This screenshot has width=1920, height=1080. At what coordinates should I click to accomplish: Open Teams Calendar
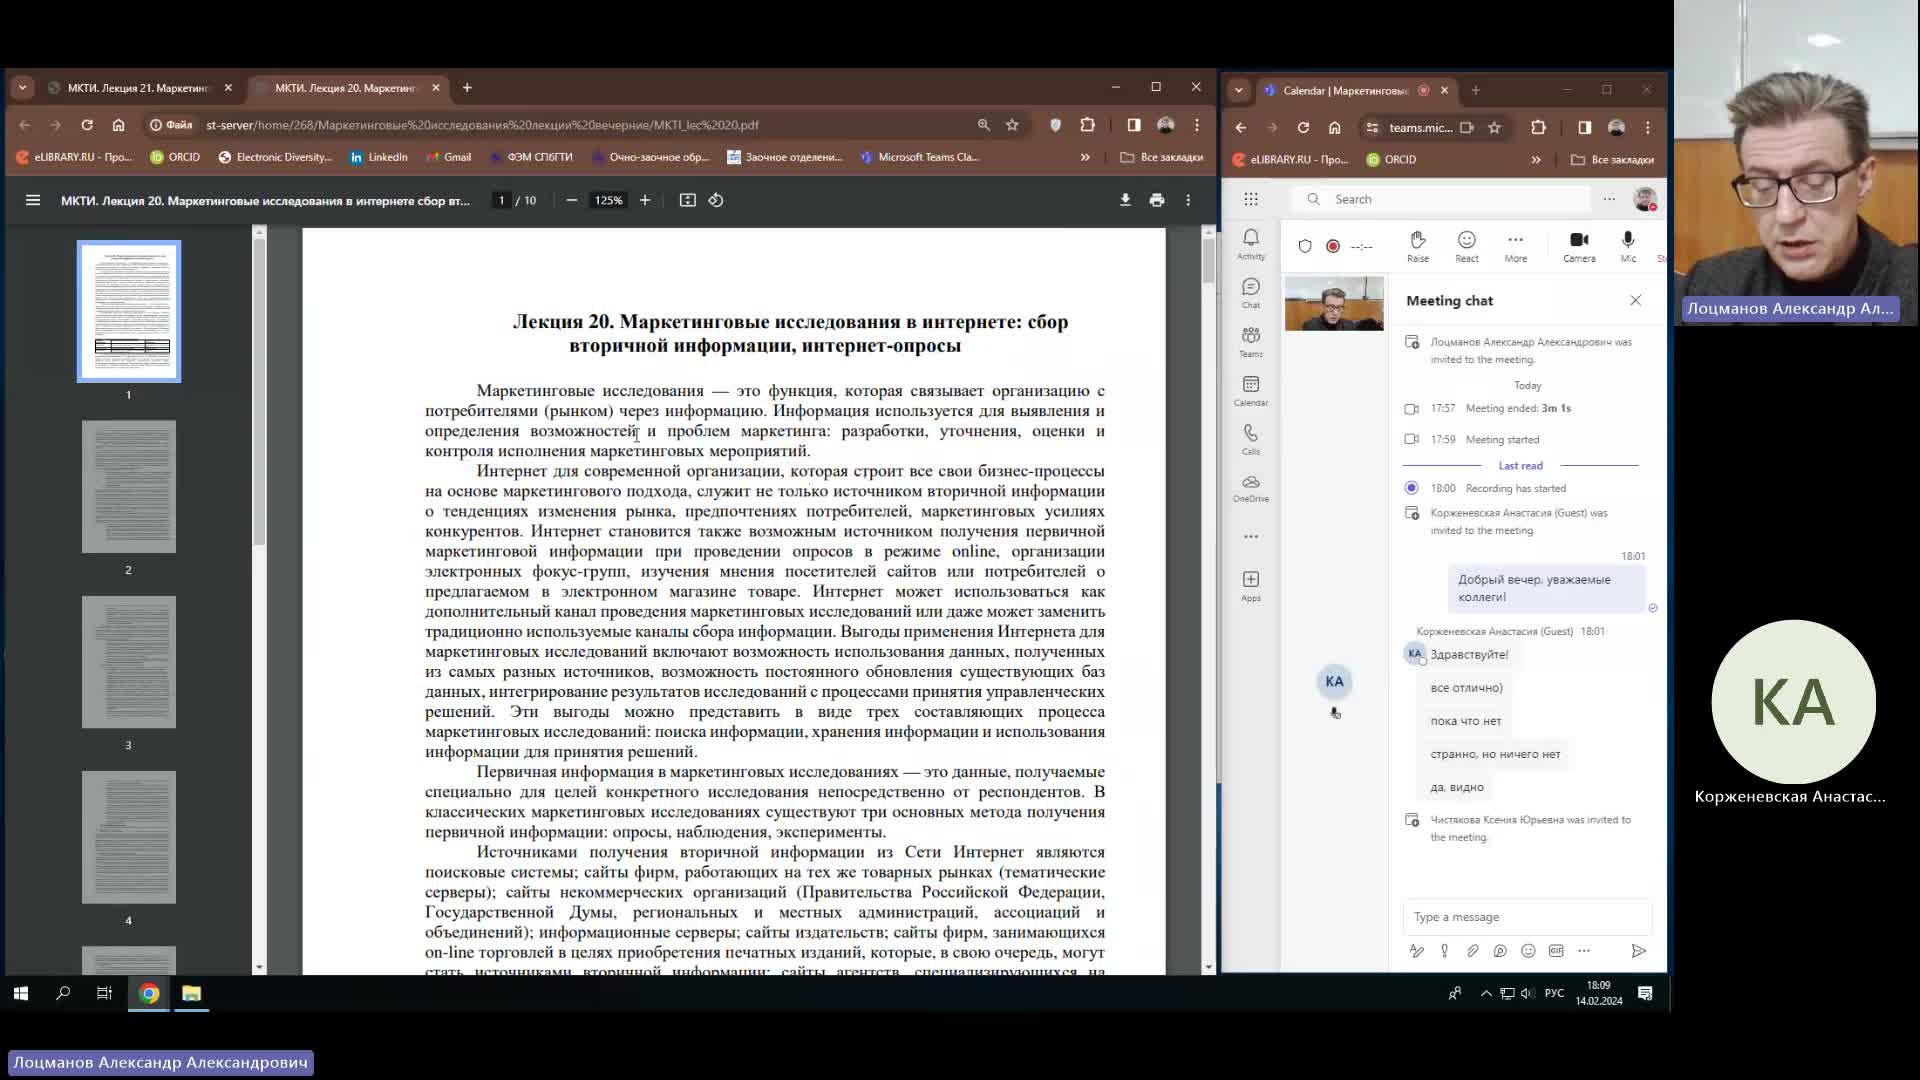[x=1251, y=390]
